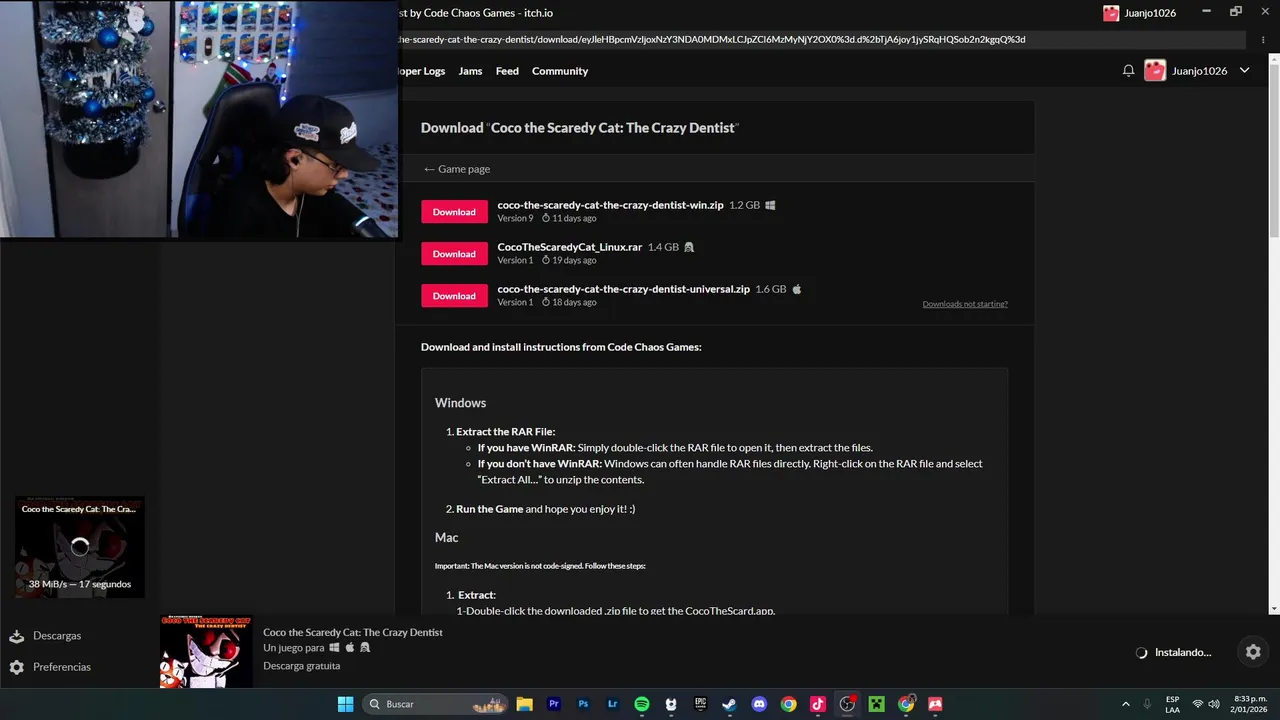Click the '1.6 GB' file size text
Viewport: 1280px width, 720px height.
pos(770,289)
